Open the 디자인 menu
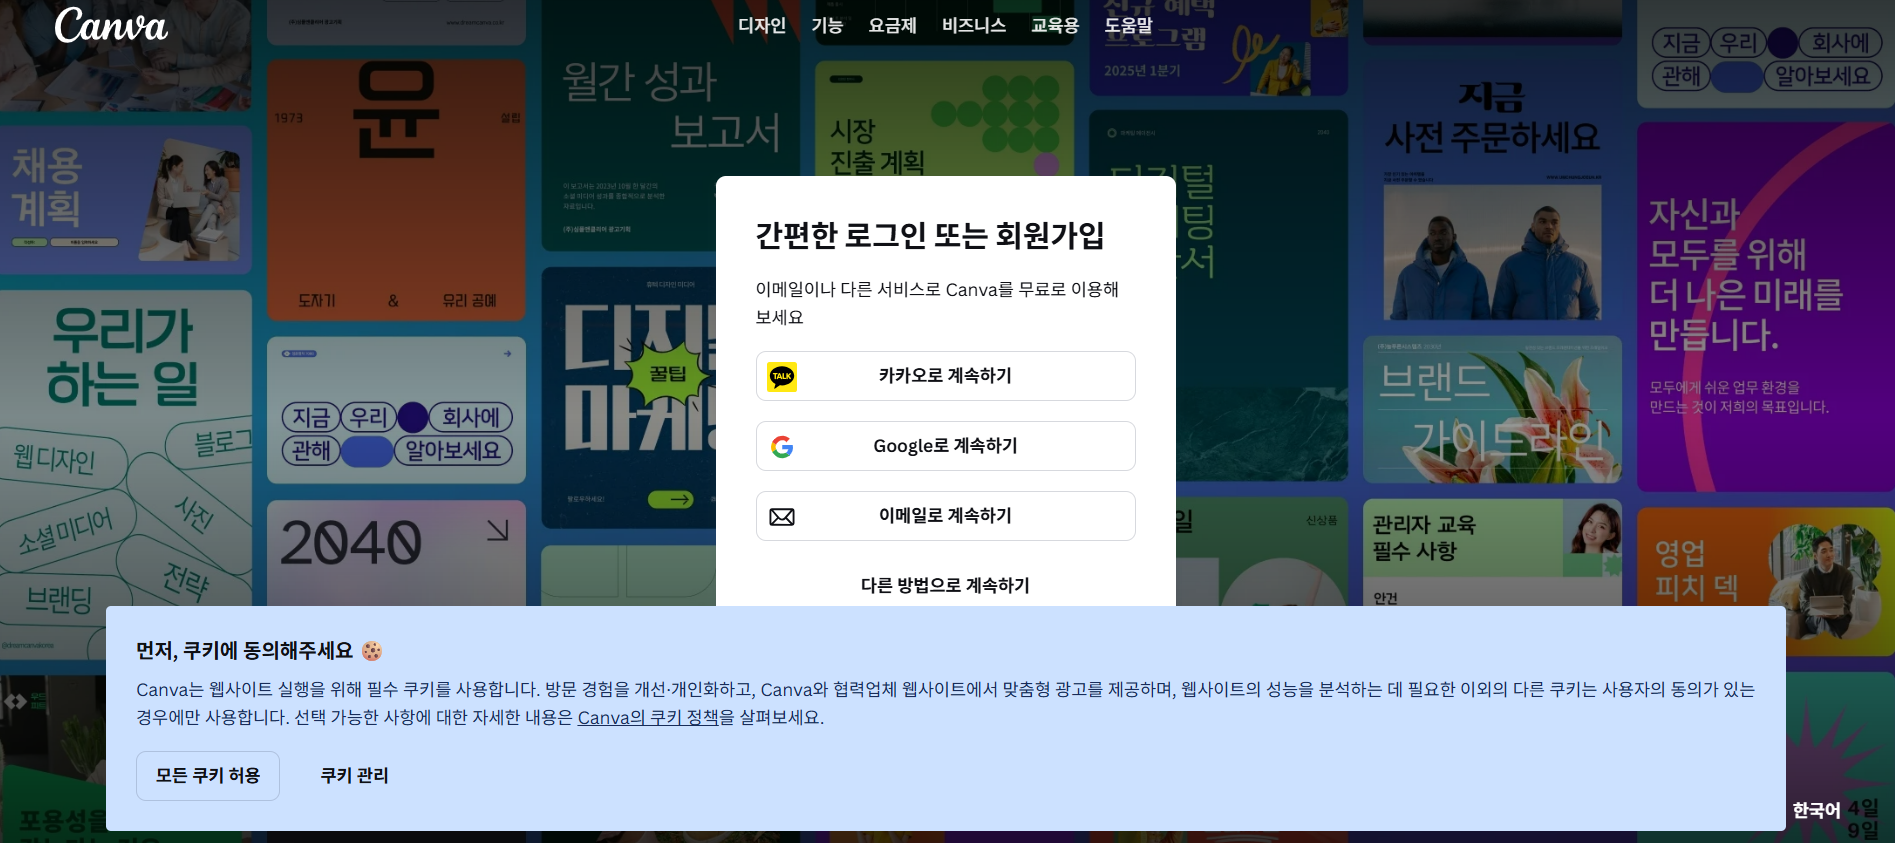Screen dimensions: 1895x843 coord(761,26)
